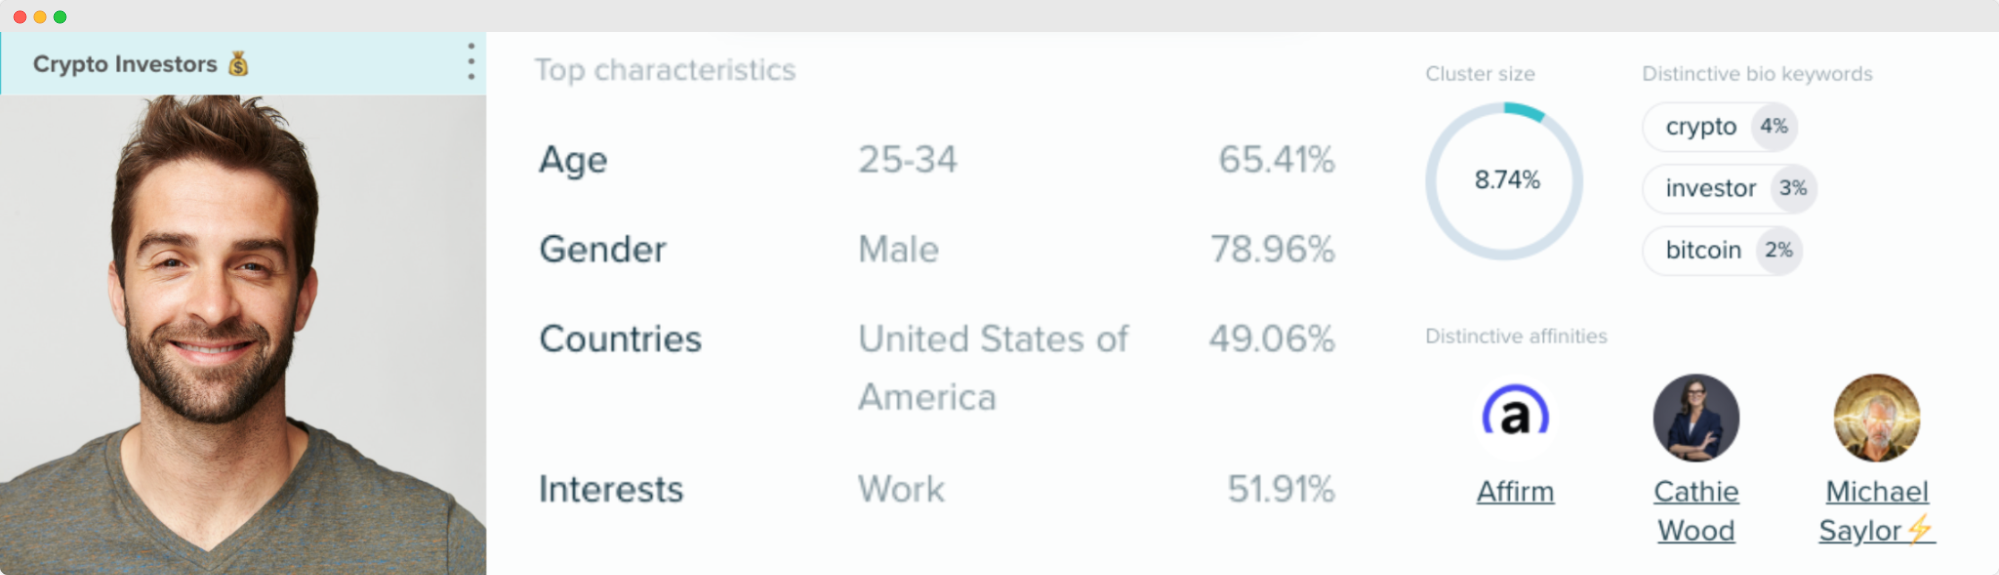Click Cathie Wood's avatar
Image resolution: width=1999 pixels, height=575 pixels.
point(1696,418)
